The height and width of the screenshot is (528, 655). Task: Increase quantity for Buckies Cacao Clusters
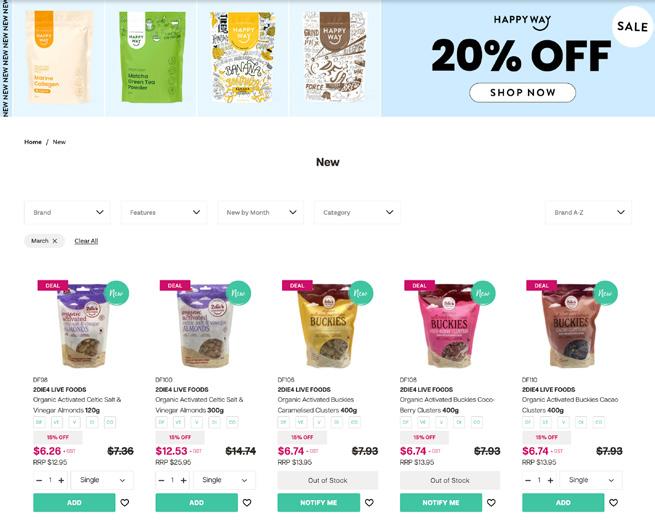click(551, 480)
